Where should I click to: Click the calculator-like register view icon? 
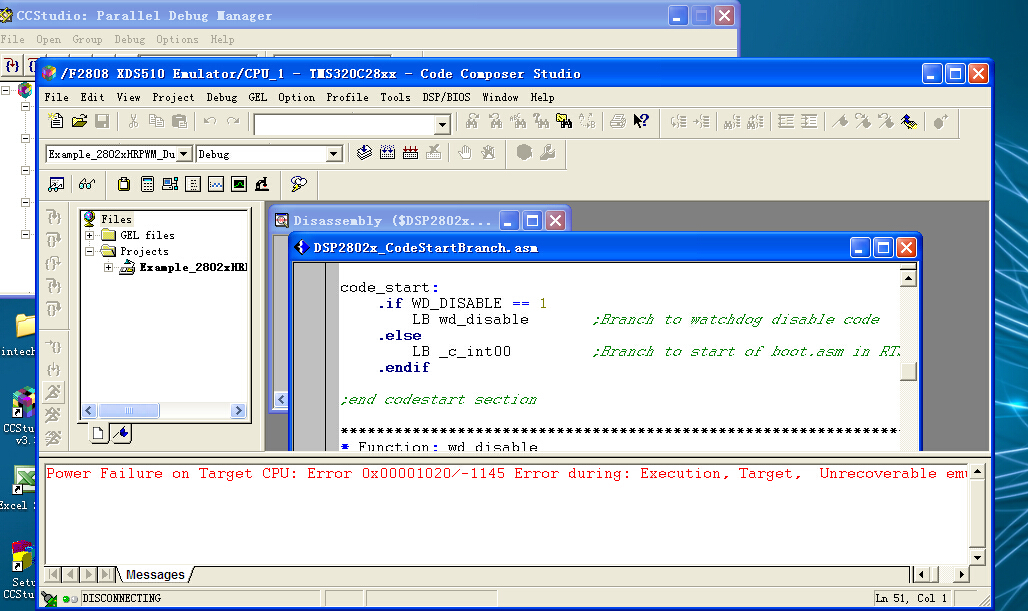point(148,184)
